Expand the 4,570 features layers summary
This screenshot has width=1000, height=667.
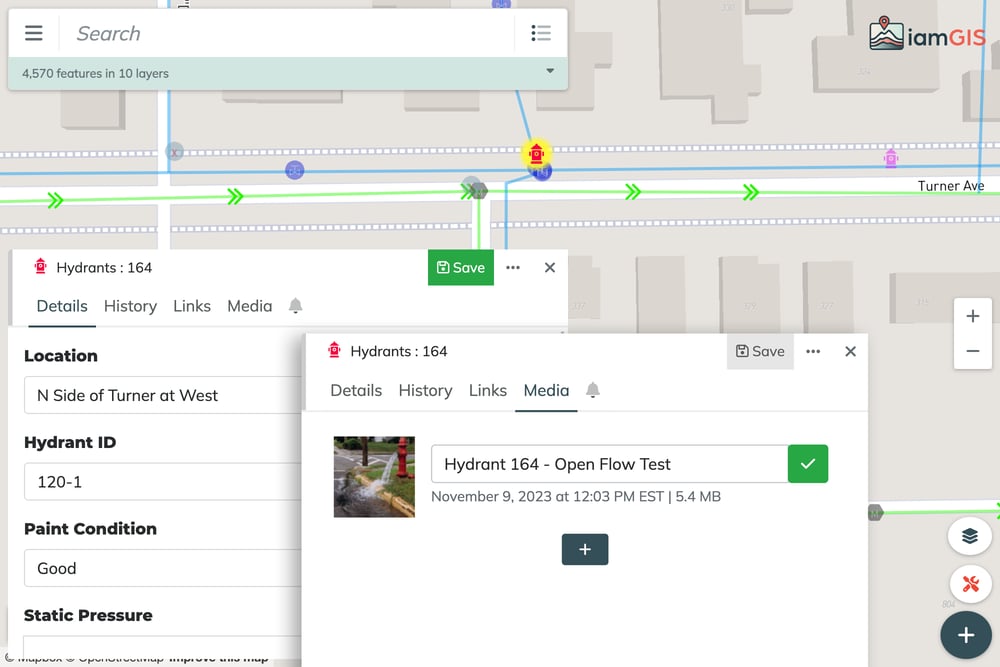coord(550,72)
